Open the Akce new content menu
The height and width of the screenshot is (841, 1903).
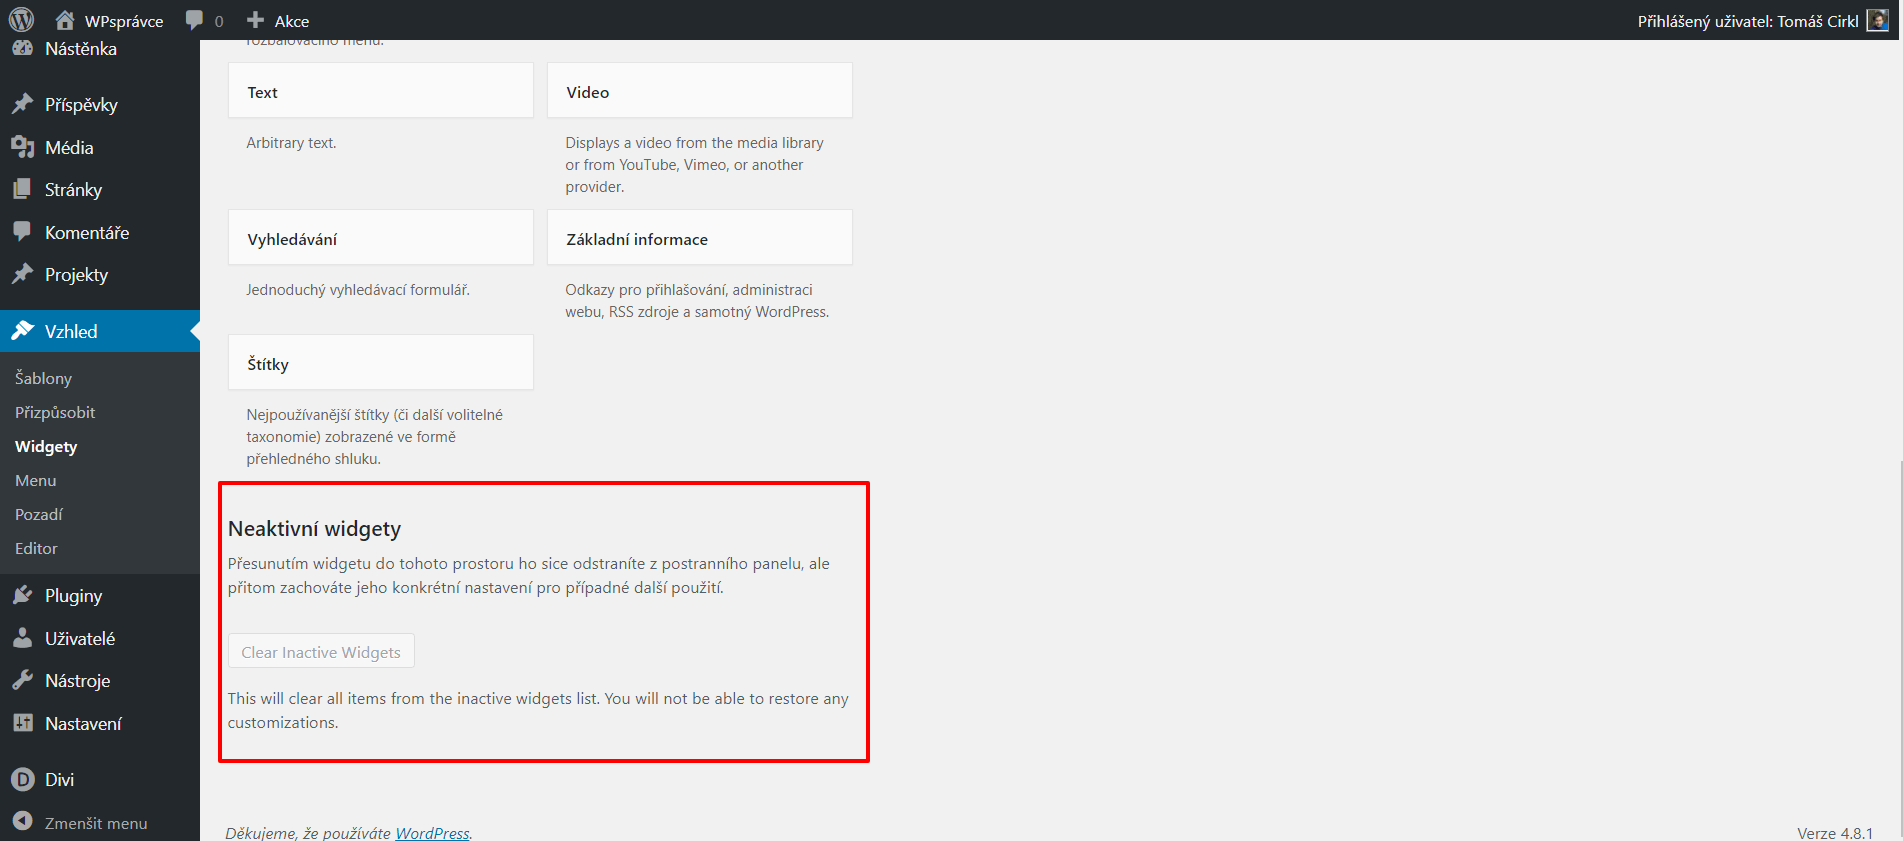pos(278,20)
